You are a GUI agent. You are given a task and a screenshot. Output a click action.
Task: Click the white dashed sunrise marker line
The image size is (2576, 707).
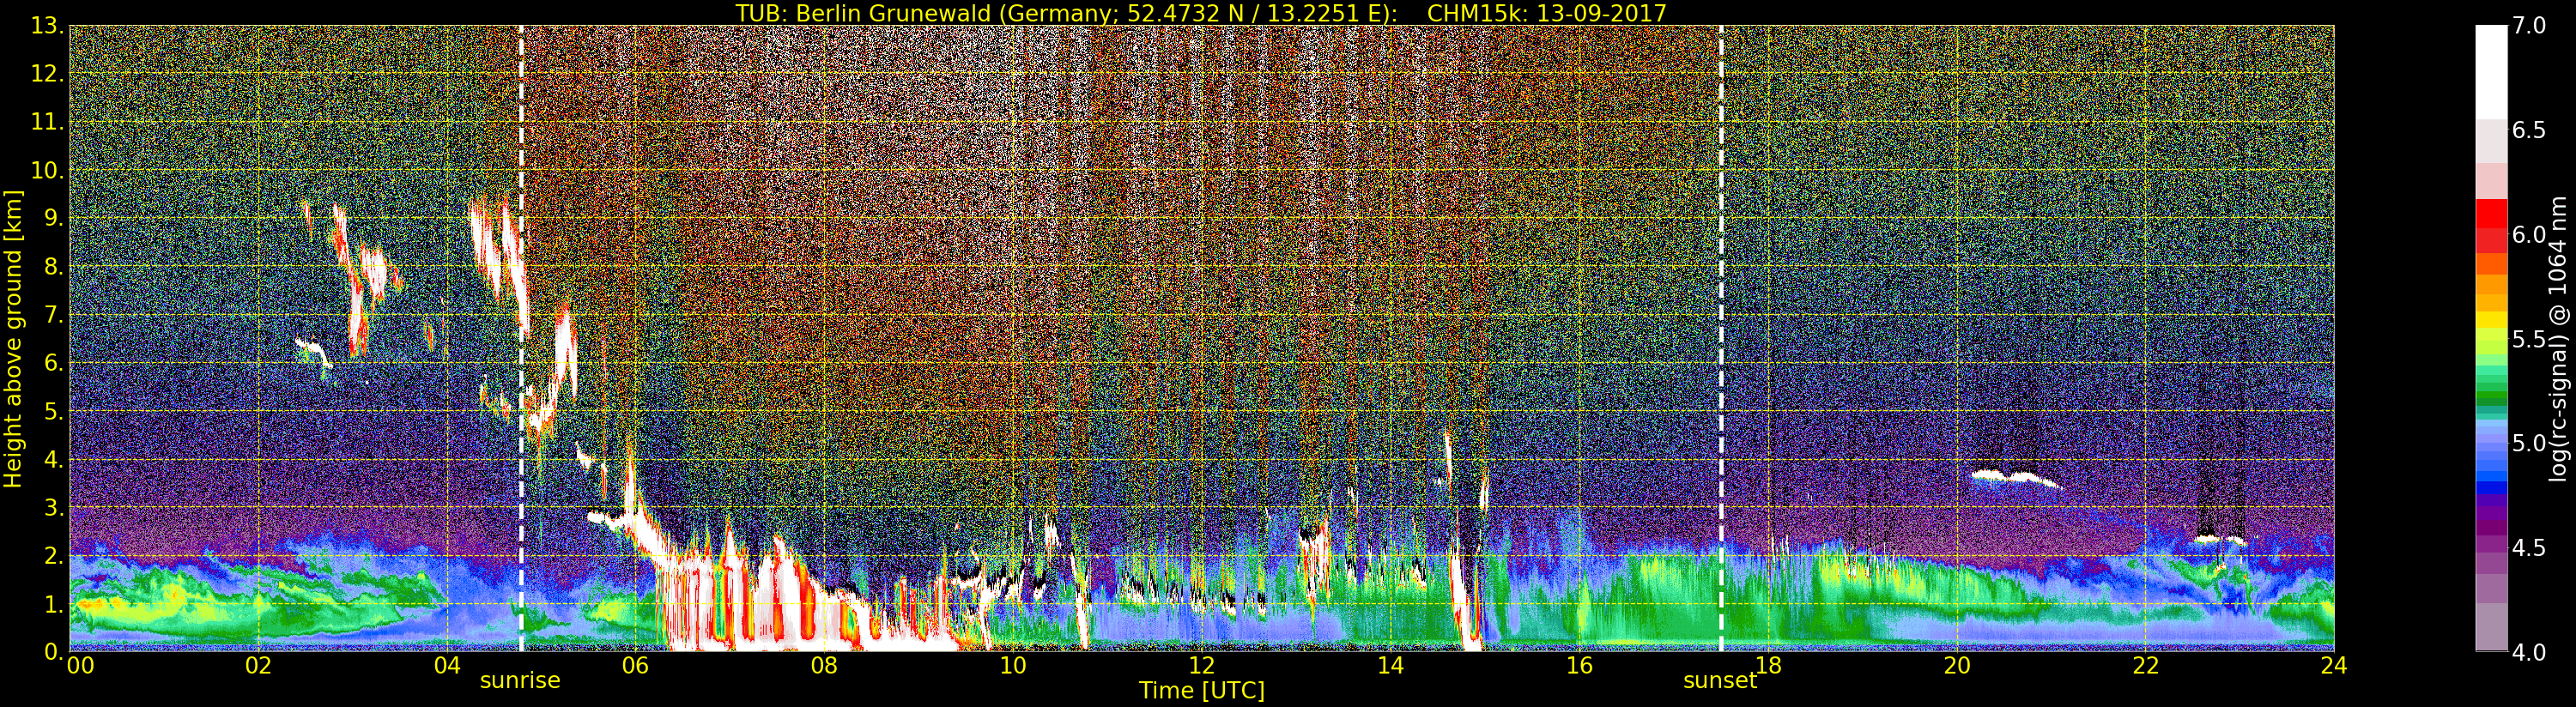(x=521, y=339)
